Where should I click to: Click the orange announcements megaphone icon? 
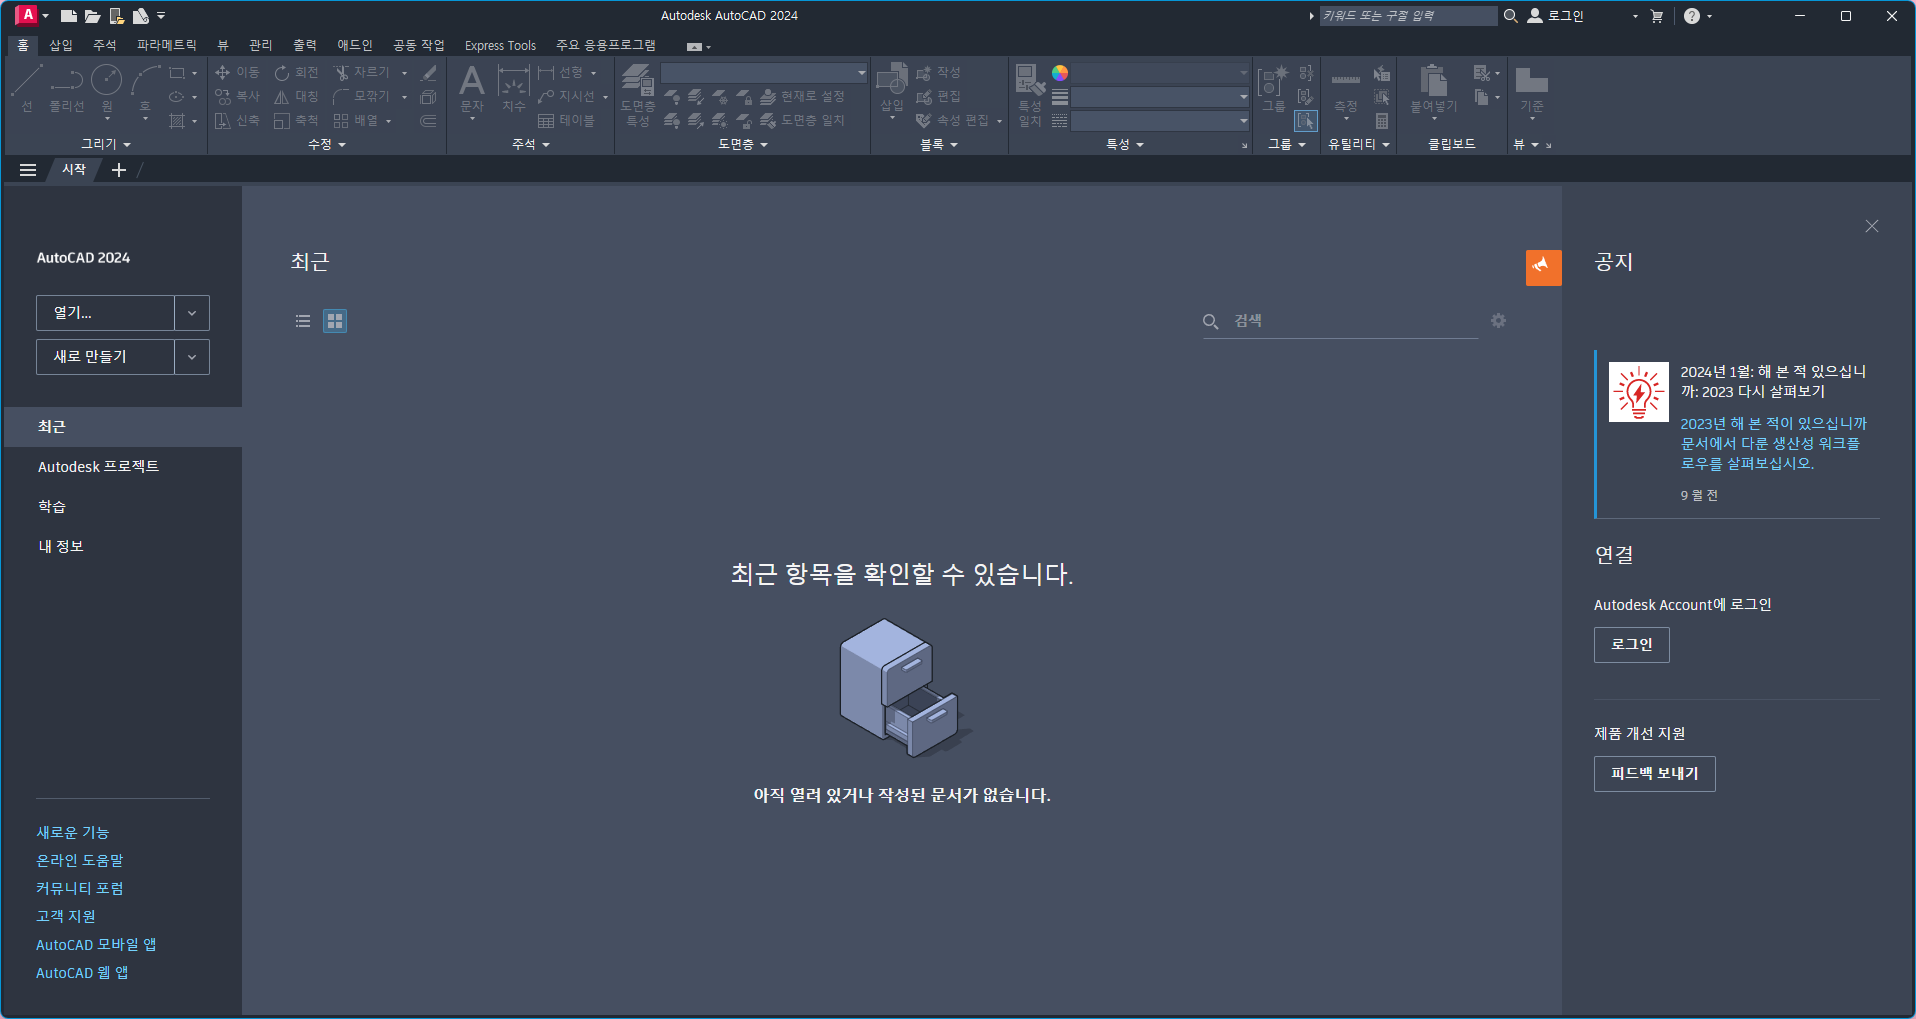click(x=1543, y=267)
